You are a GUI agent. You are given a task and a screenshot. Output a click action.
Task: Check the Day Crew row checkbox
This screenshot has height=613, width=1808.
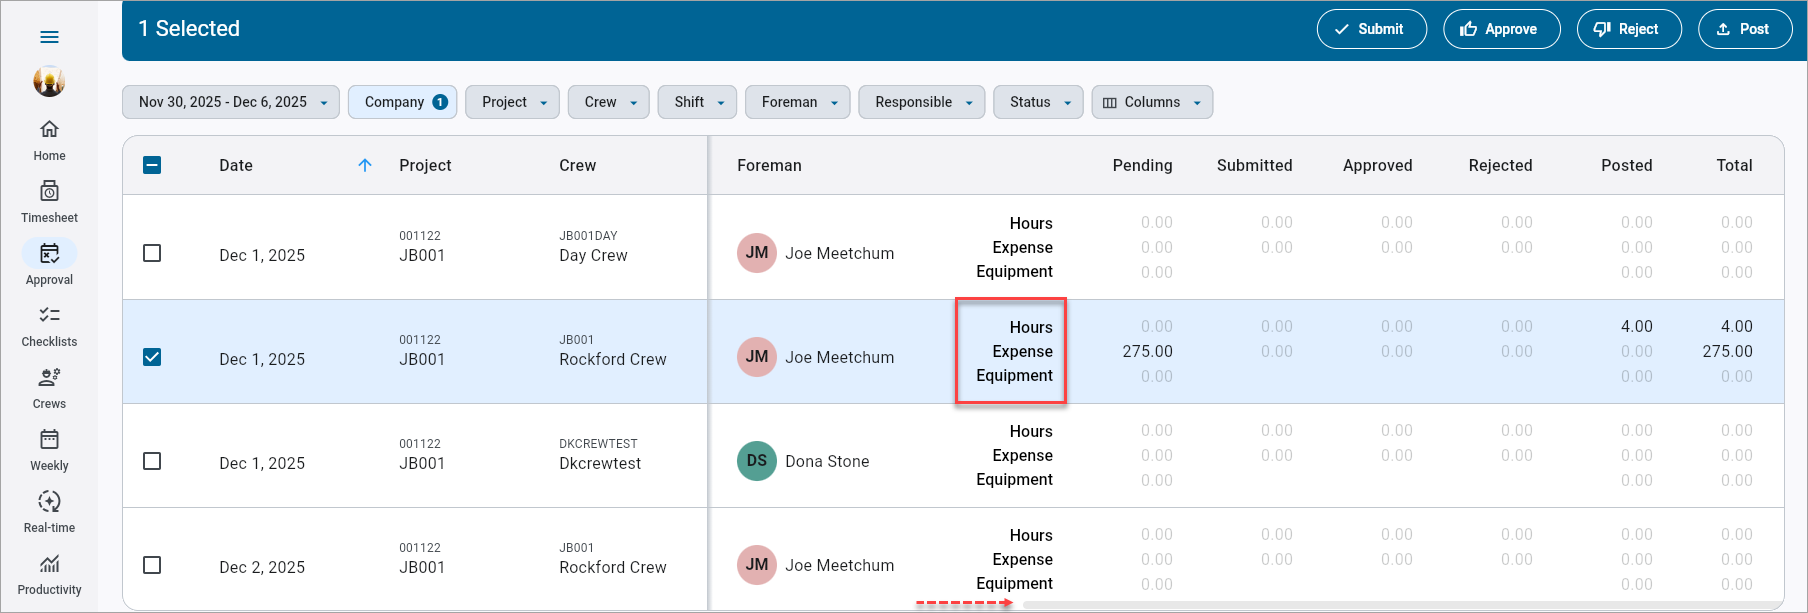pos(152,253)
